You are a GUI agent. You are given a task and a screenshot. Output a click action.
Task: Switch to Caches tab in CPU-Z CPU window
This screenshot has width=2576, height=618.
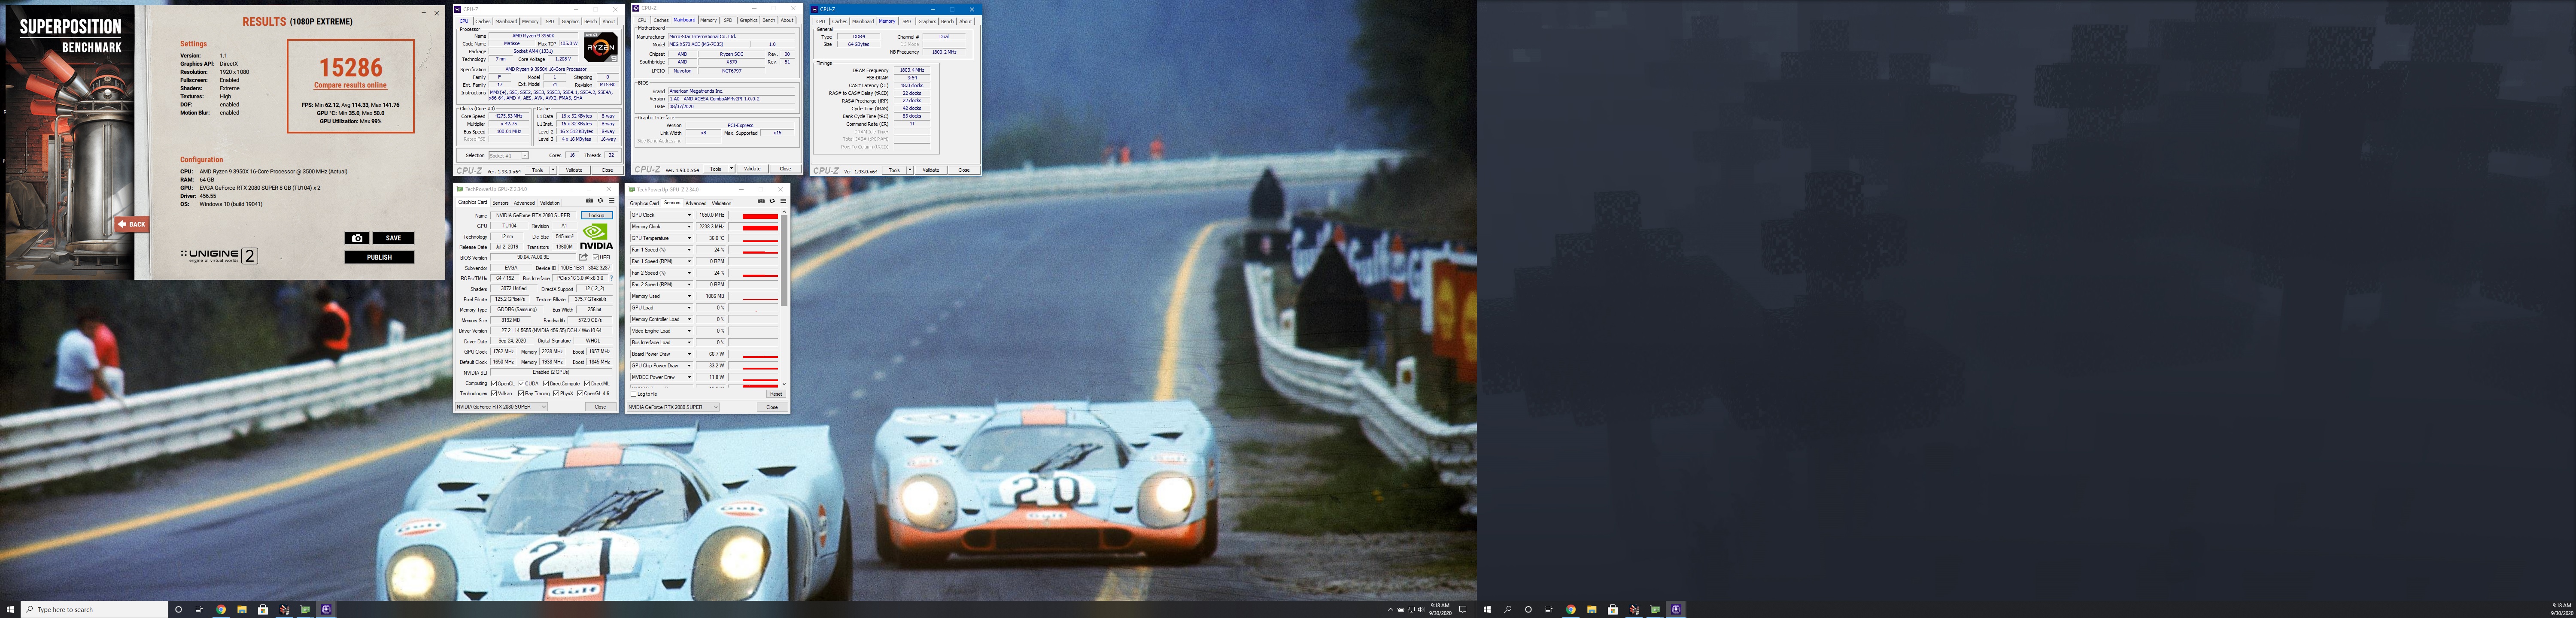point(483,21)
